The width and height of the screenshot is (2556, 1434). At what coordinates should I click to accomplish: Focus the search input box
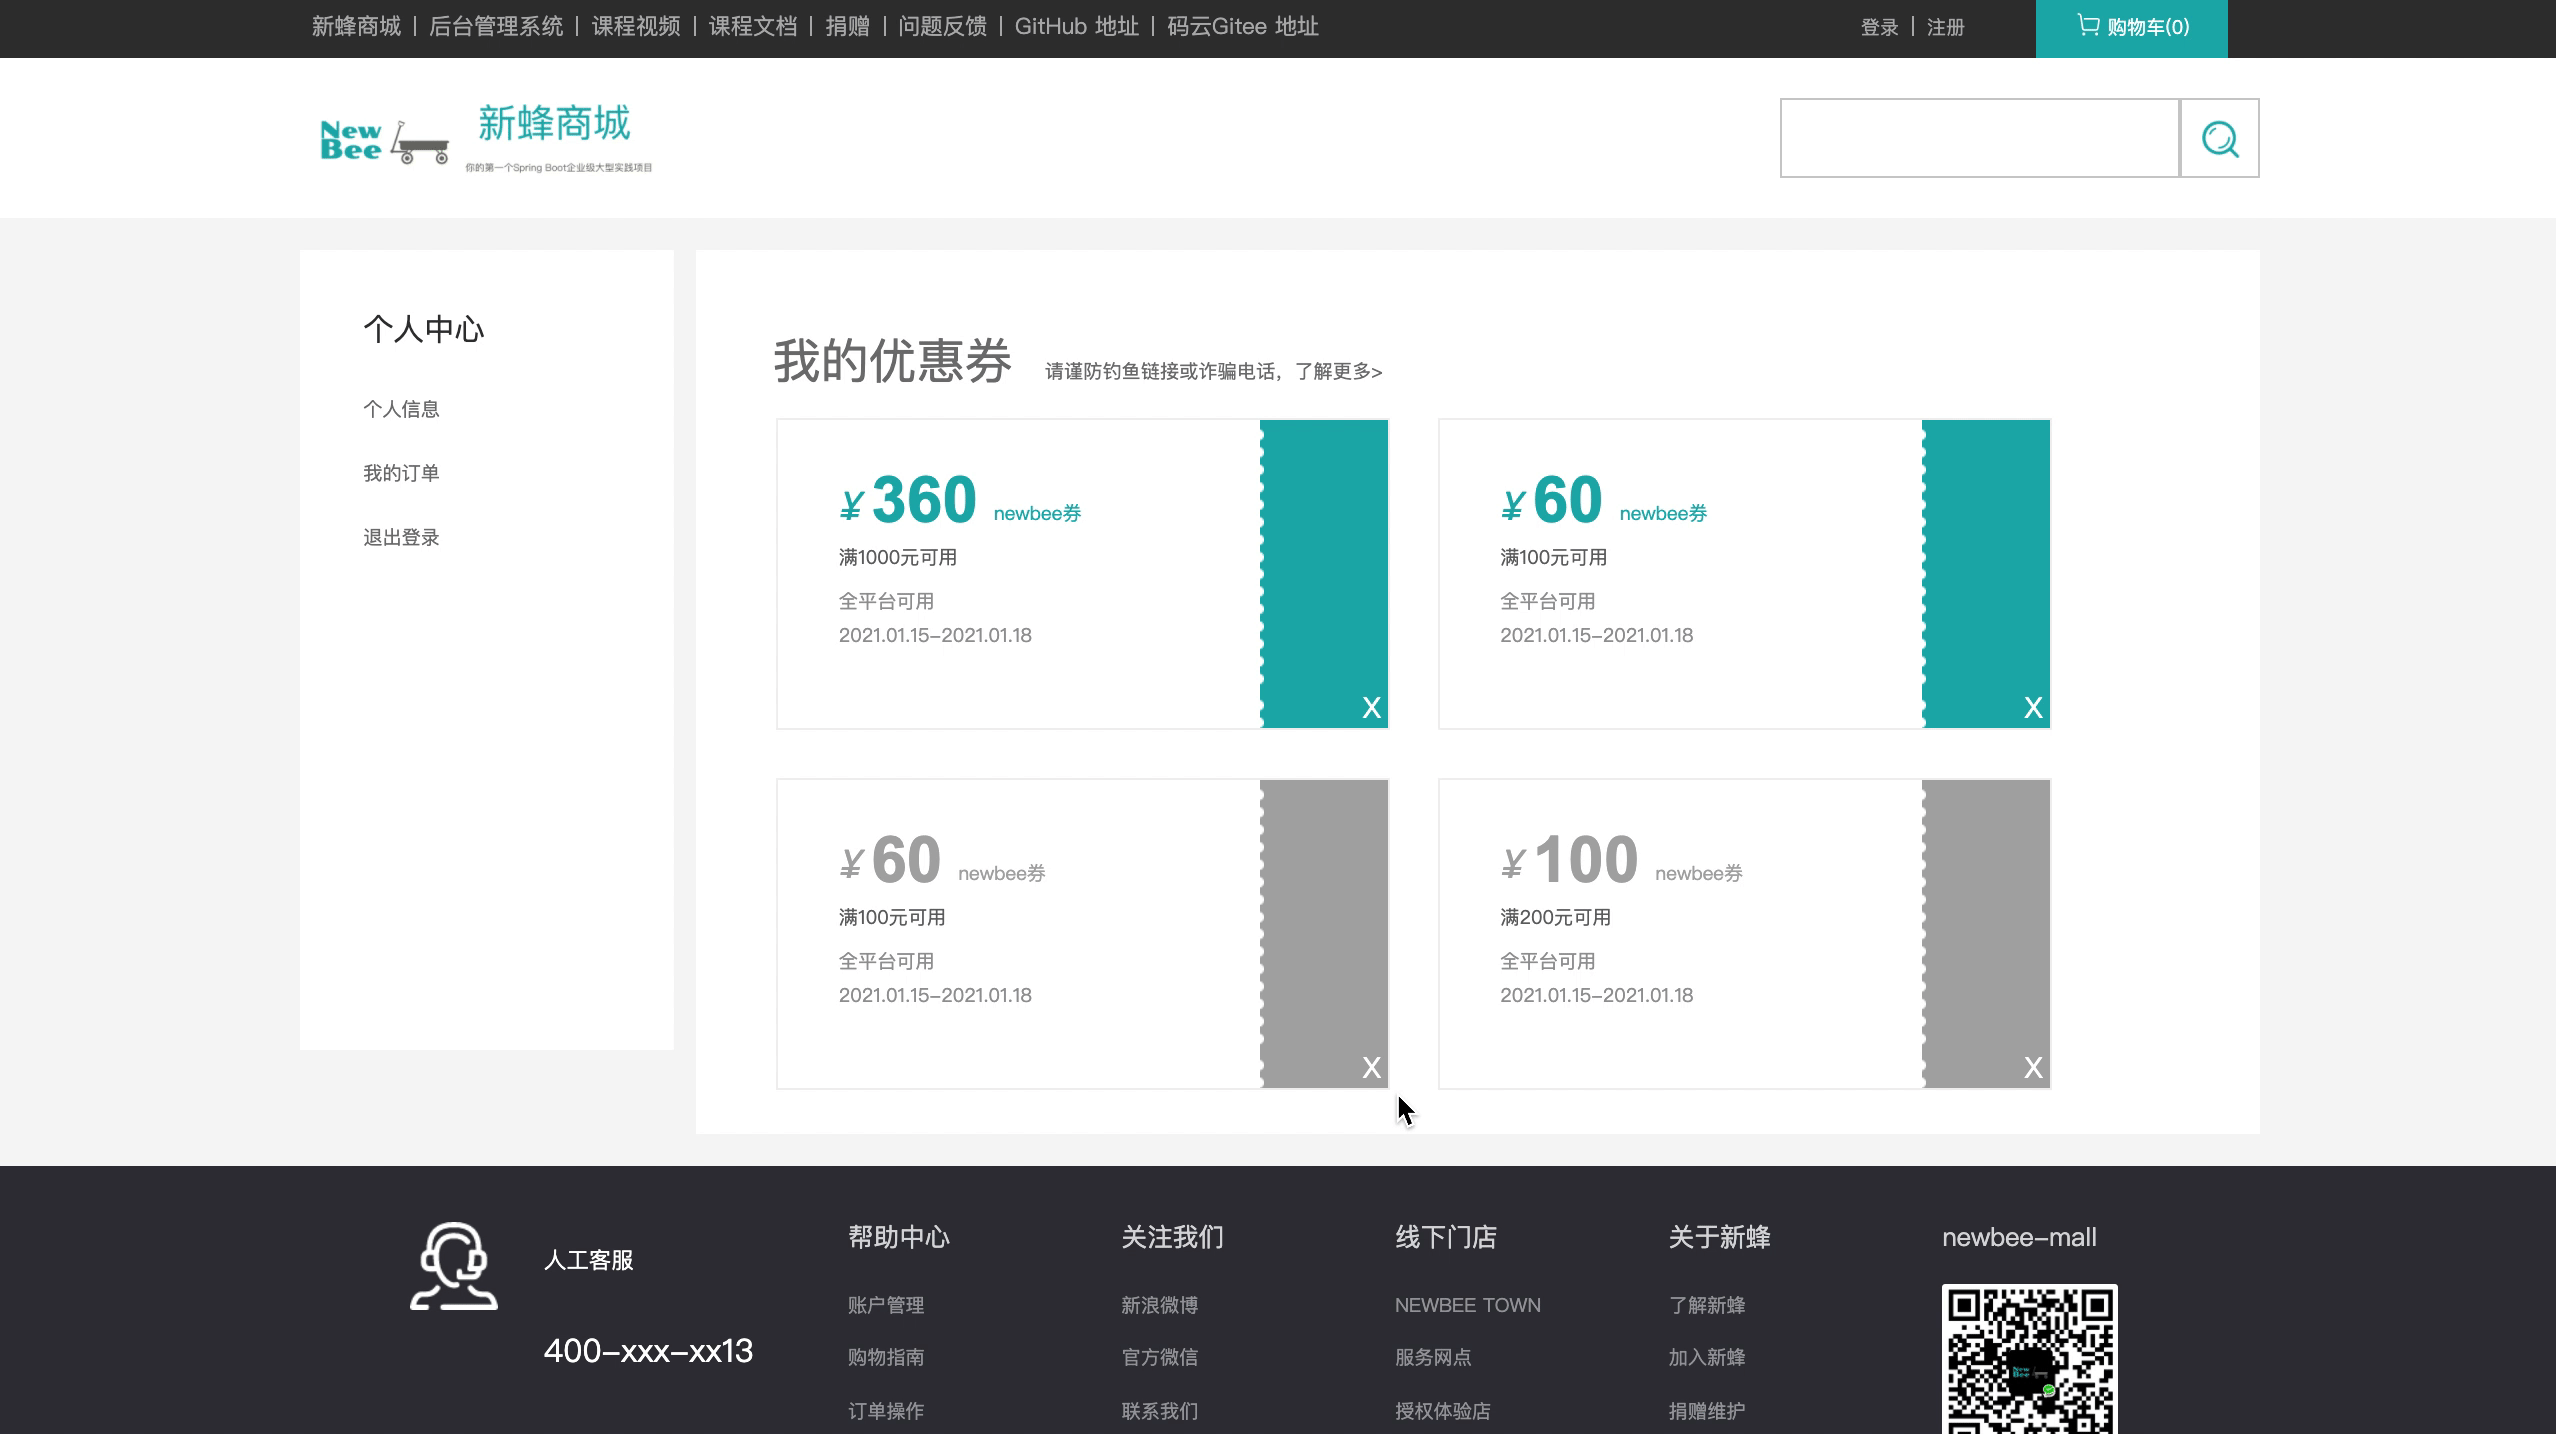pyautogui.click(x=1979, y=138)
